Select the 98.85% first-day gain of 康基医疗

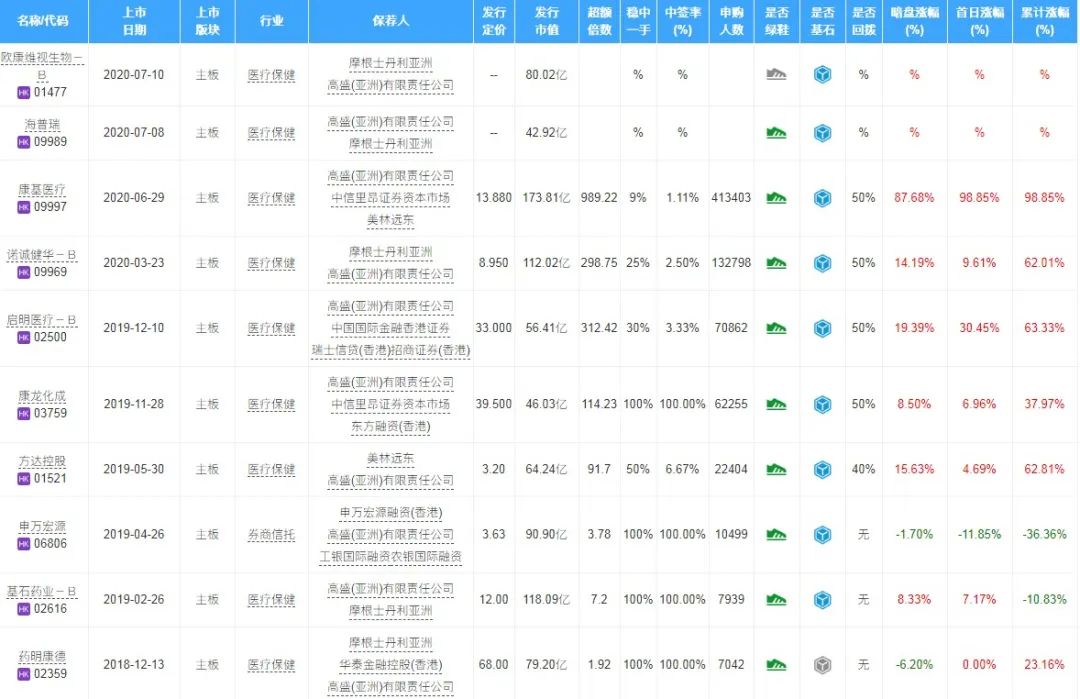pos(979,198)
